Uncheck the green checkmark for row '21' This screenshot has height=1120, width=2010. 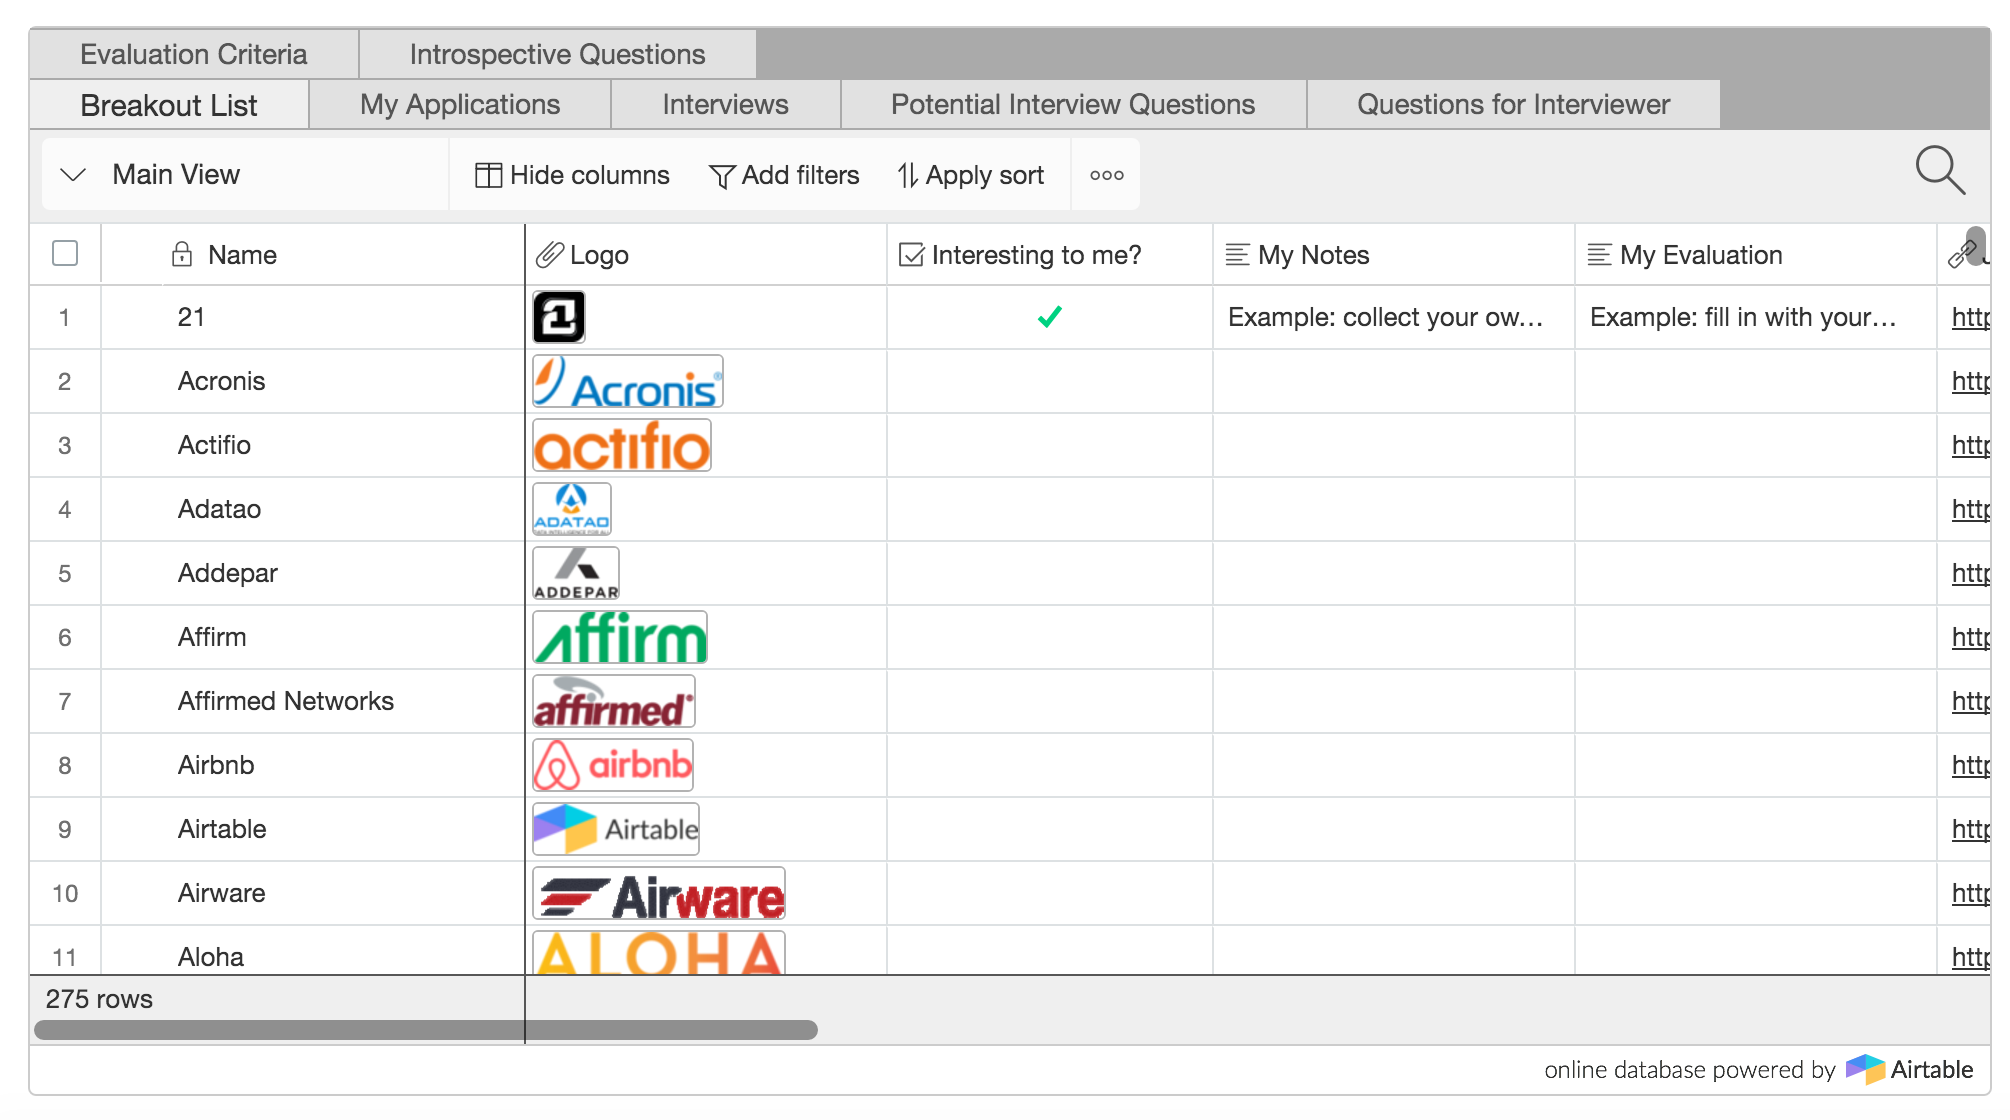click(x=1049, y=317)
